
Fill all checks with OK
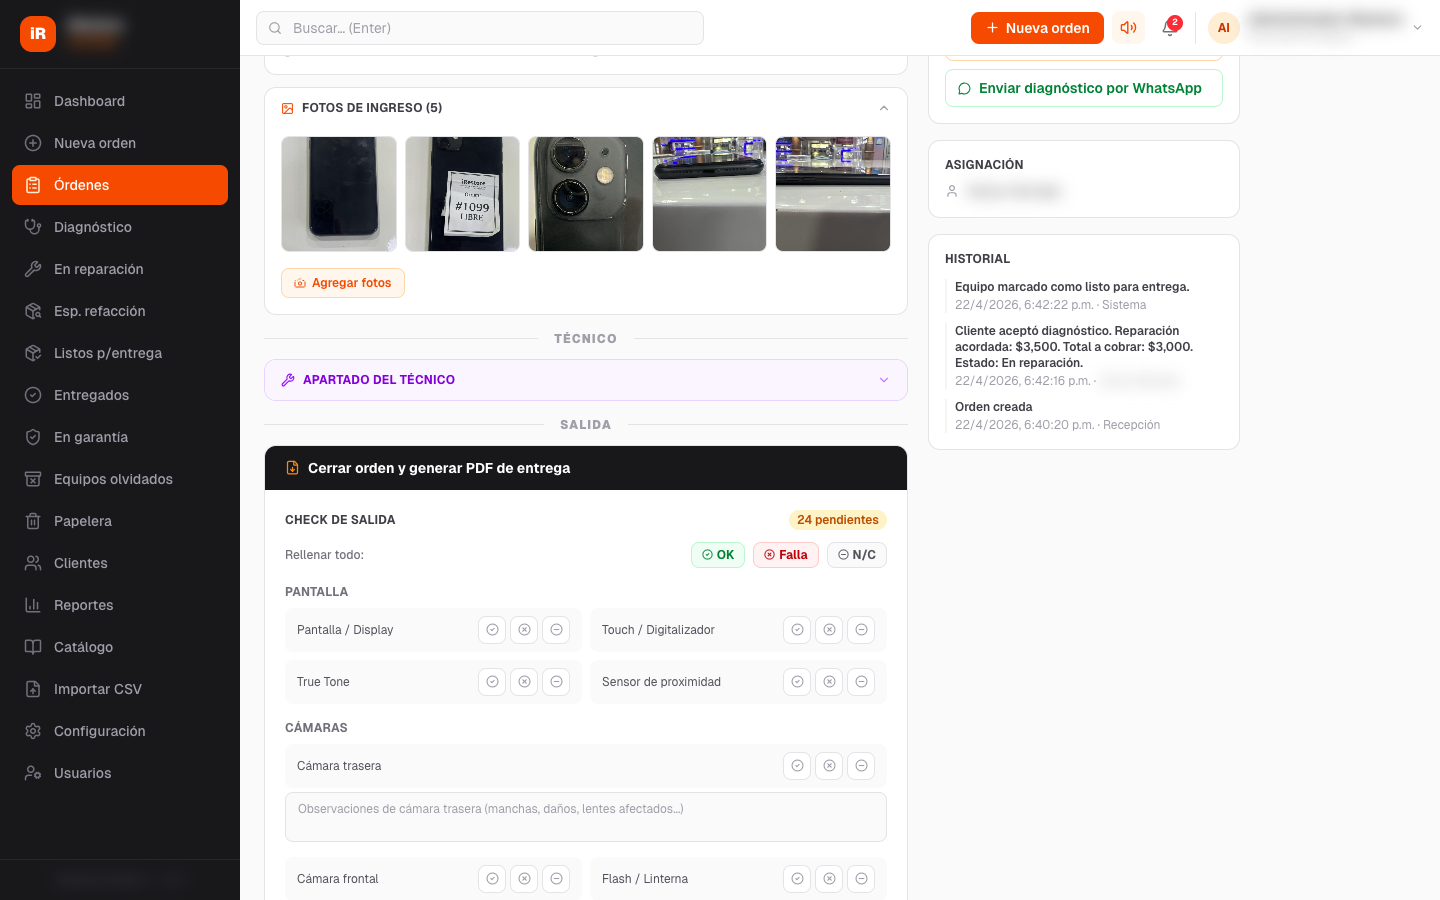[x=718, y=555]
